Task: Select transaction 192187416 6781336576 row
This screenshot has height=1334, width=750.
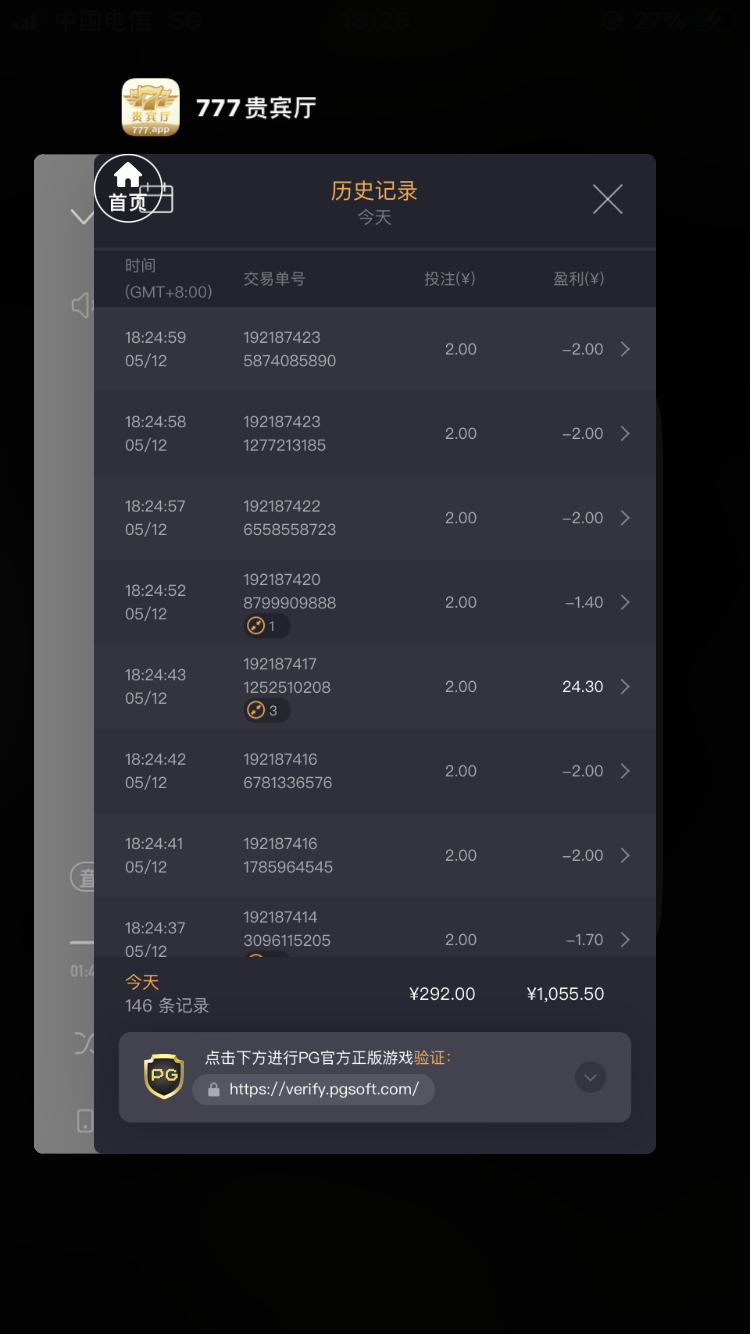Action: [x=375, y=771]
